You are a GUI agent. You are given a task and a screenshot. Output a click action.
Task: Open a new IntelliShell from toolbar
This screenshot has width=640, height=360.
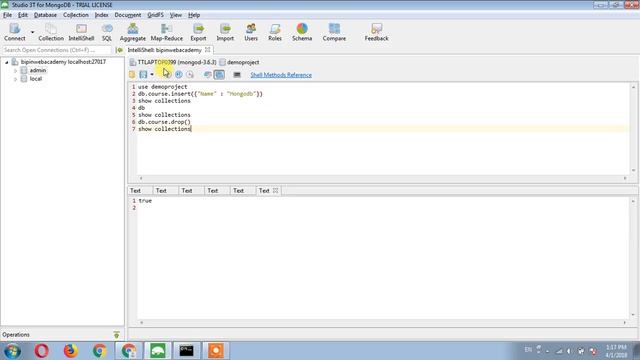81,32
